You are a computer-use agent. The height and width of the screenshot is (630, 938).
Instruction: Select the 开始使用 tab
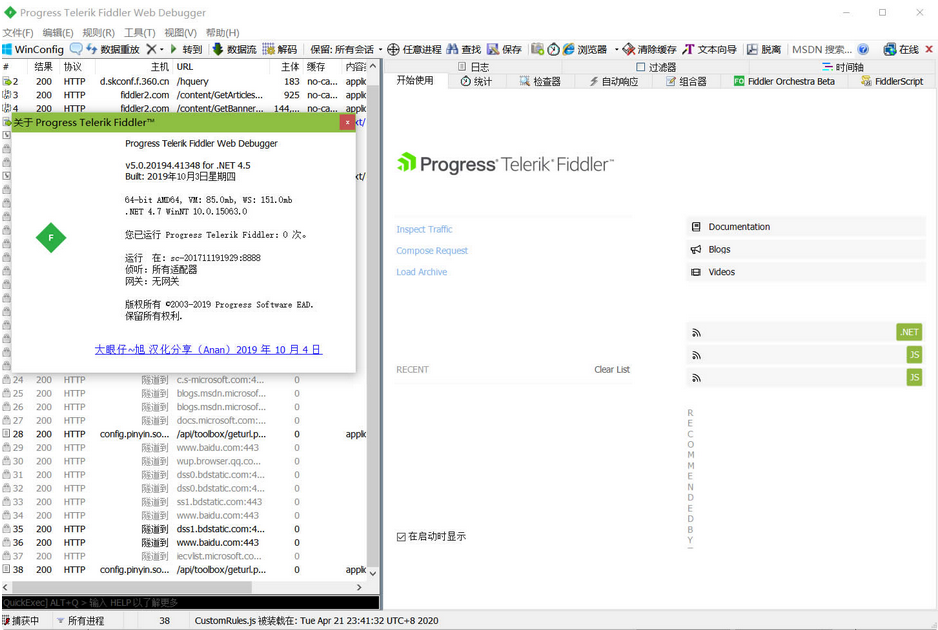click(415, 80)
